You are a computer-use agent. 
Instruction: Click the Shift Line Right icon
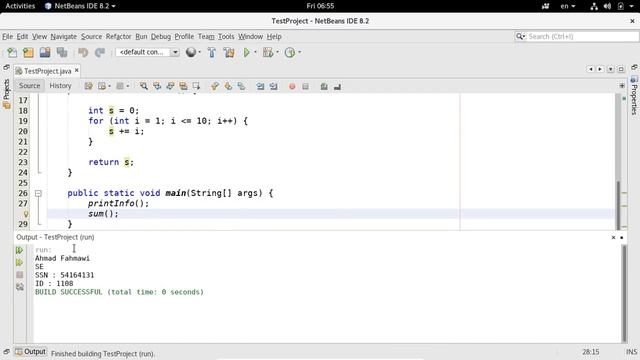click(x=273, y=86)
